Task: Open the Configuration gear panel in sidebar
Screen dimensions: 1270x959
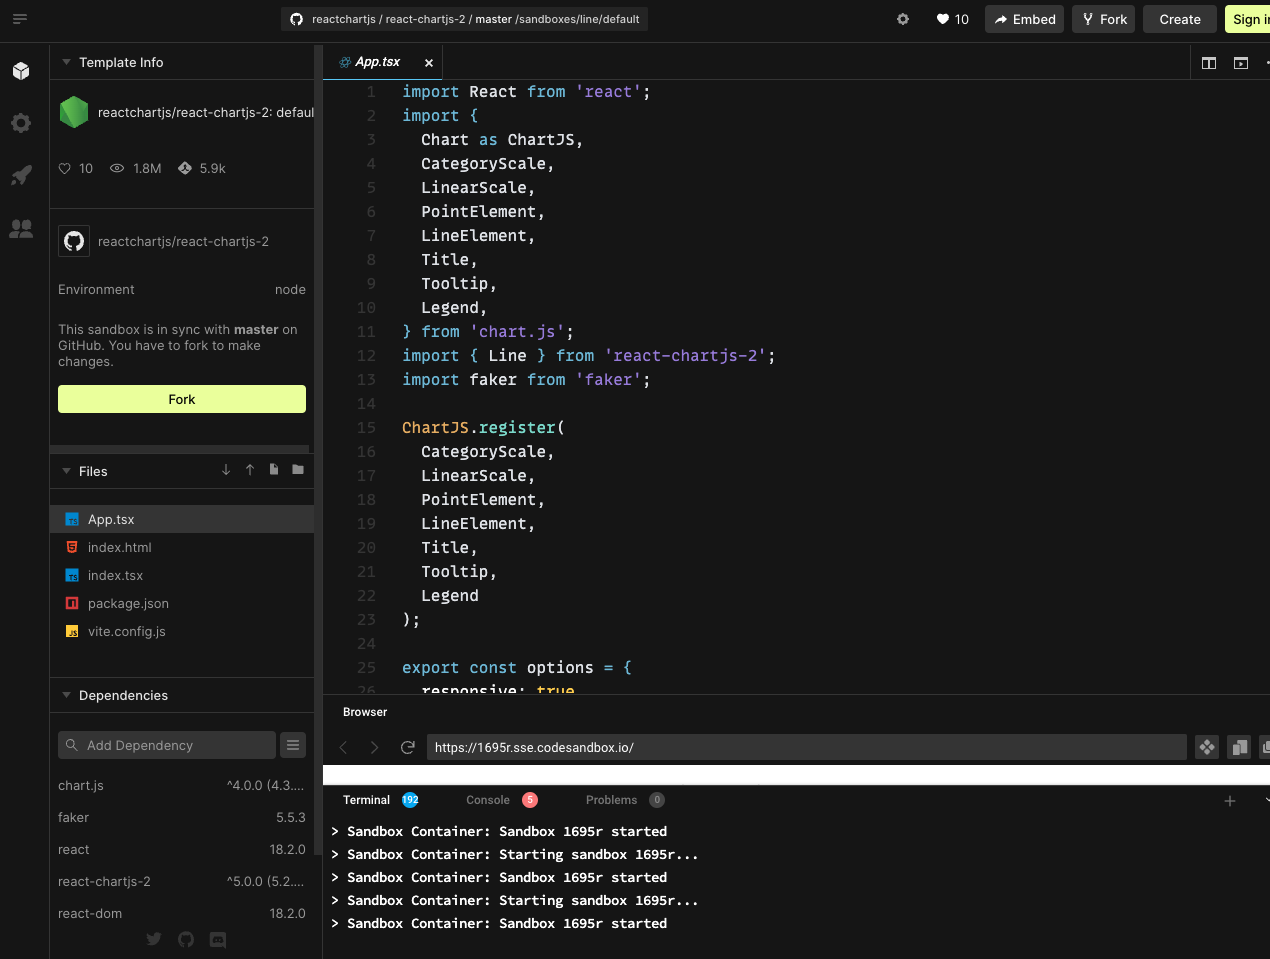Action: point(21,123)
